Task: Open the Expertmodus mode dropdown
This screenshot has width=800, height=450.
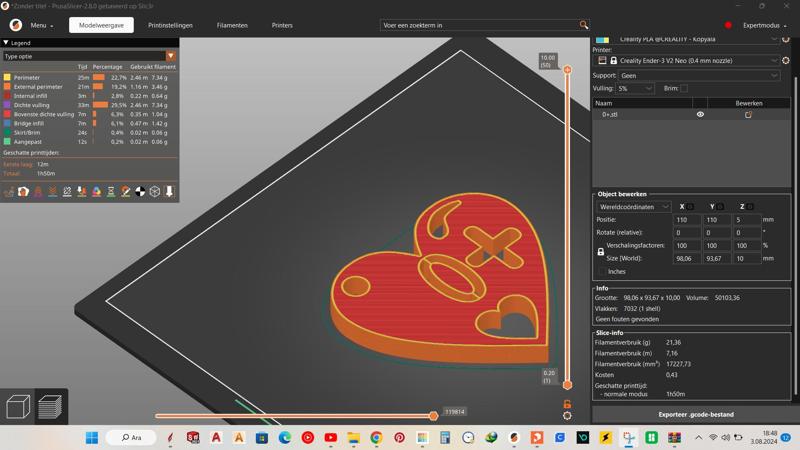Action: coord(764,25)
